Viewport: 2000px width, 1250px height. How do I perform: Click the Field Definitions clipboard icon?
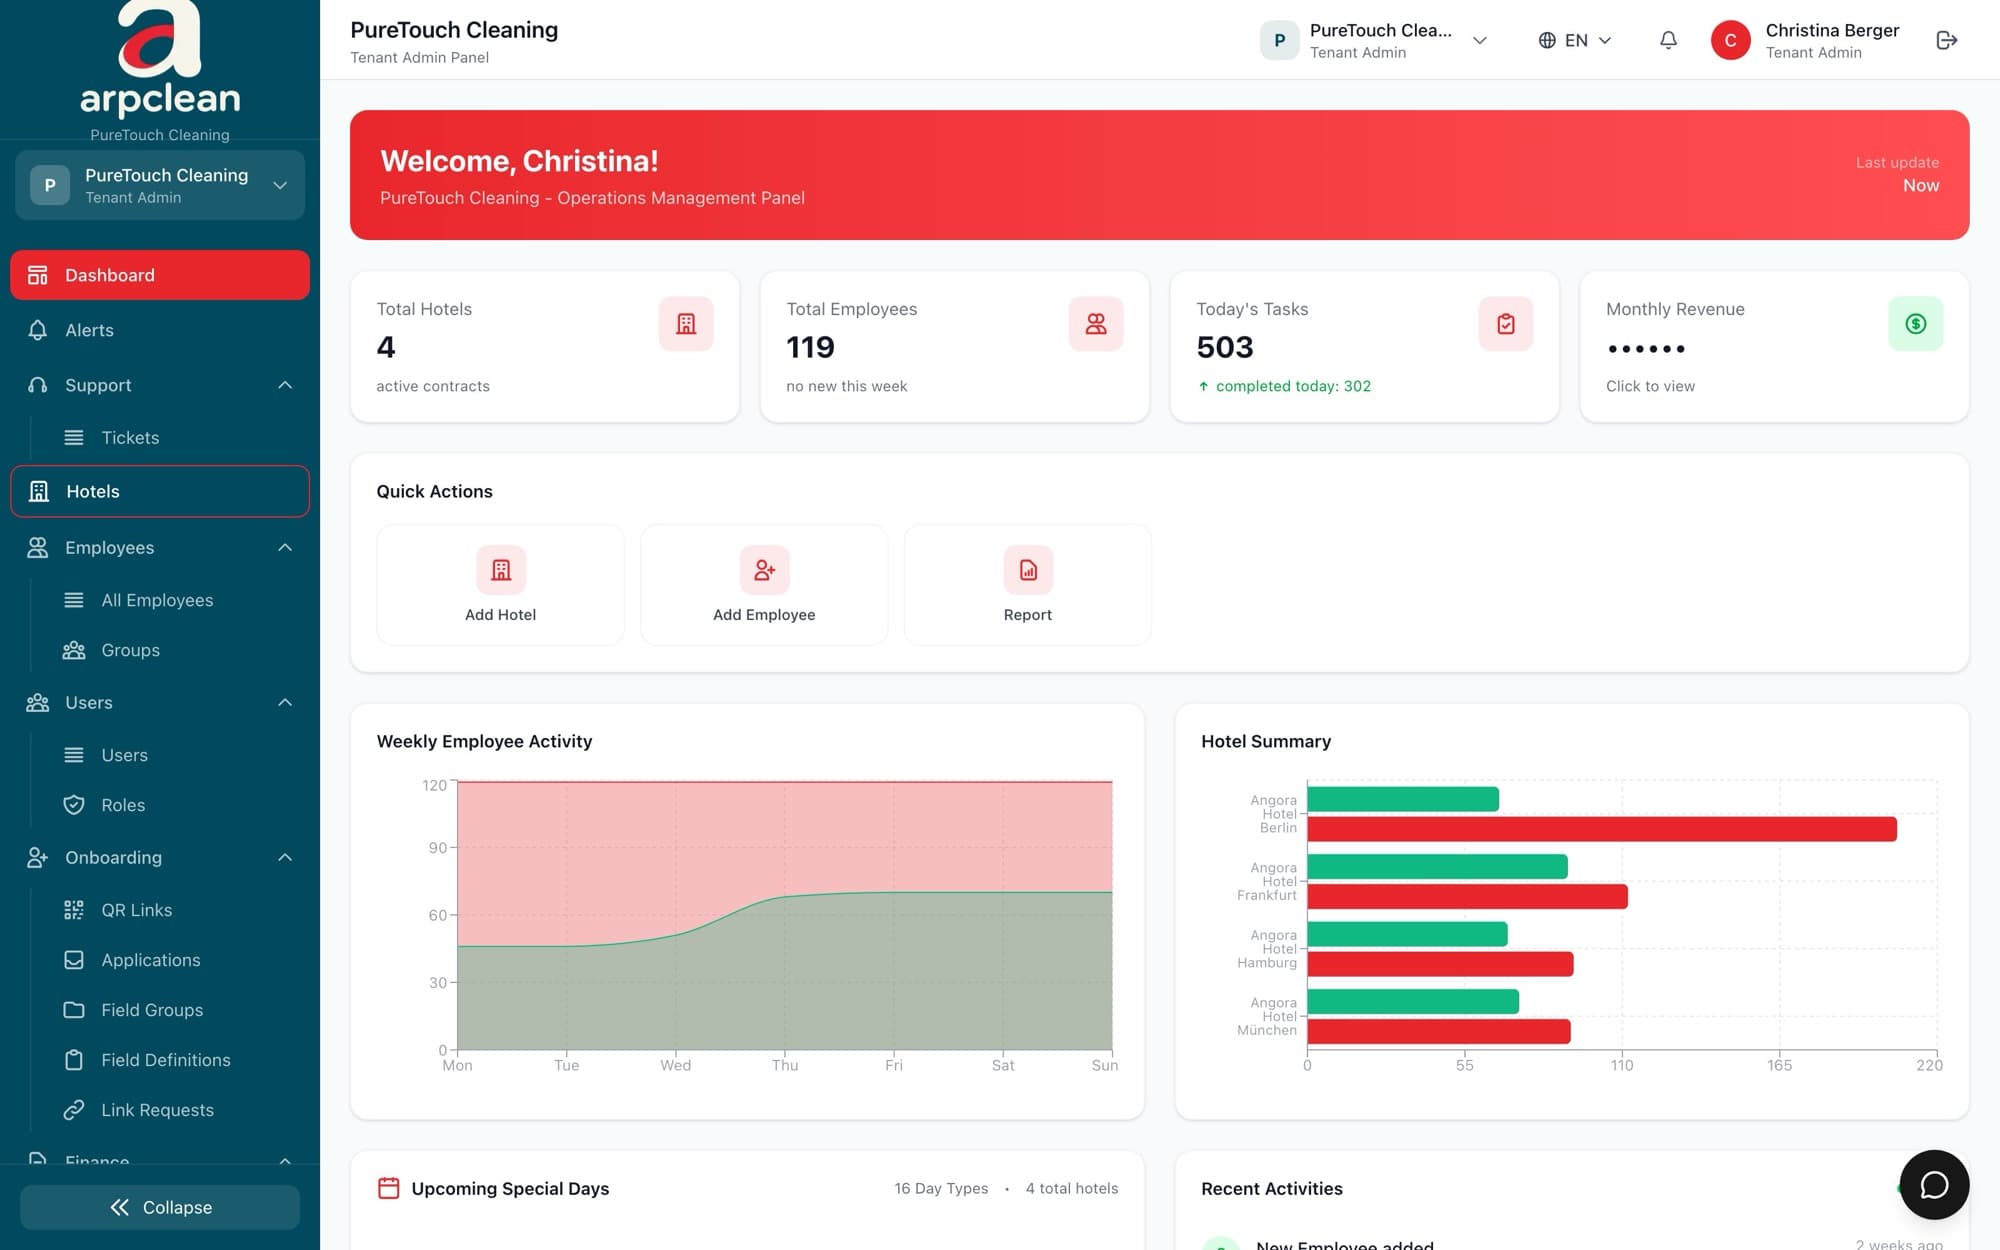pyautogui.click(x=74, y=1060)
